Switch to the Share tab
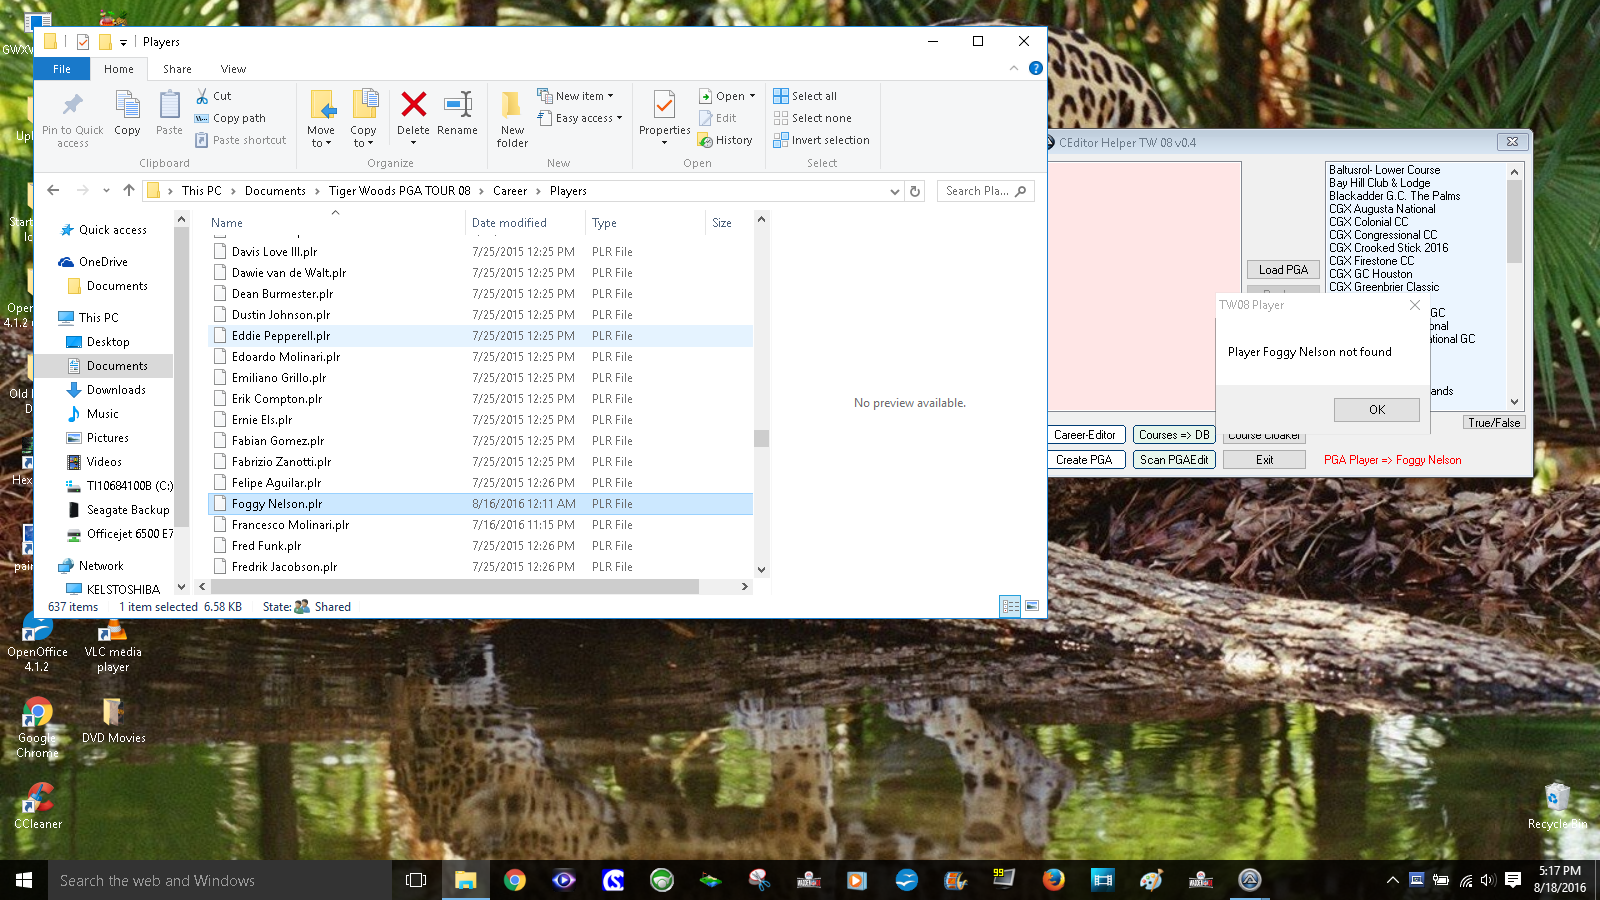This screenshot has width=1600, height=900. pos(177,69)
